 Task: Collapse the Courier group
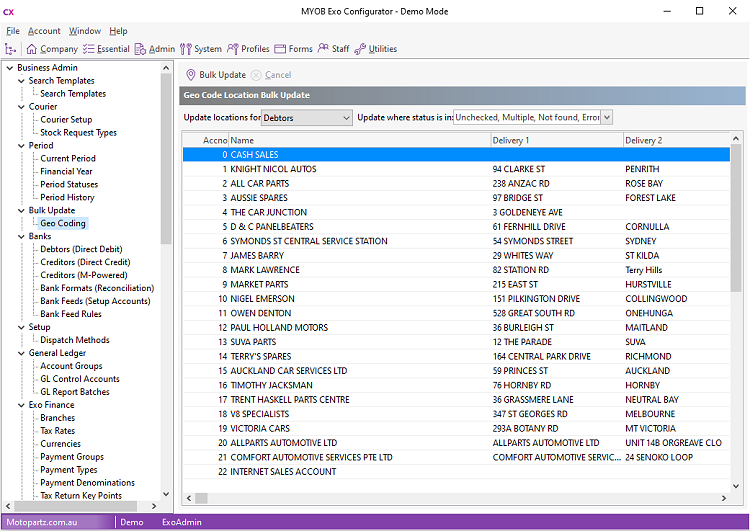tap(21, 107)
